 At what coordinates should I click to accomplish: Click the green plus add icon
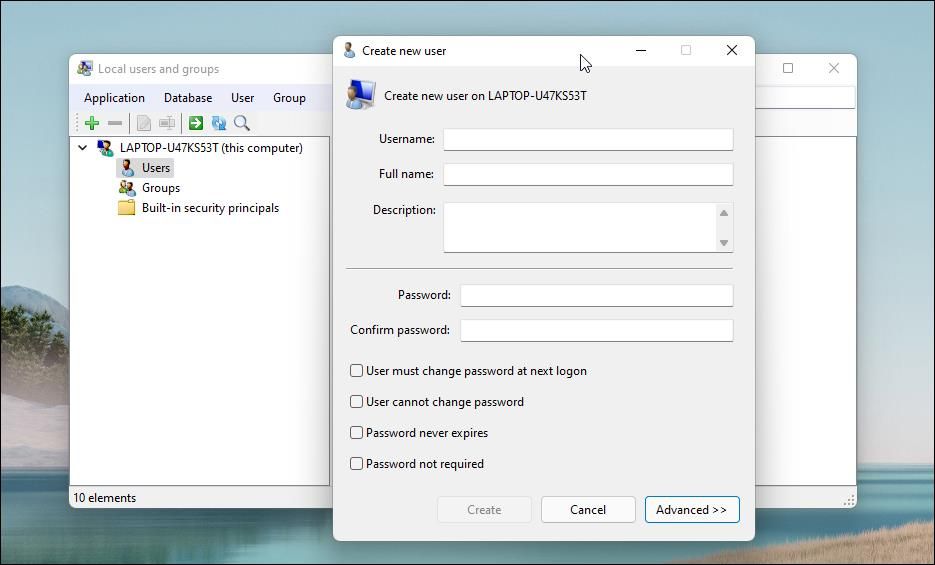click(92, 123)
